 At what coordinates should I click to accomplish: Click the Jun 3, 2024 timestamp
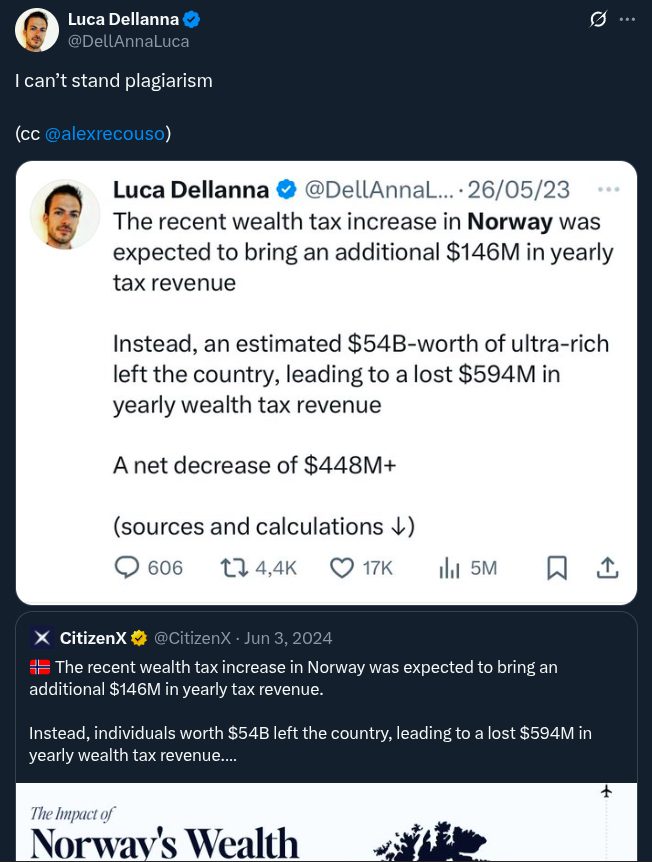[x=289, y=638]
